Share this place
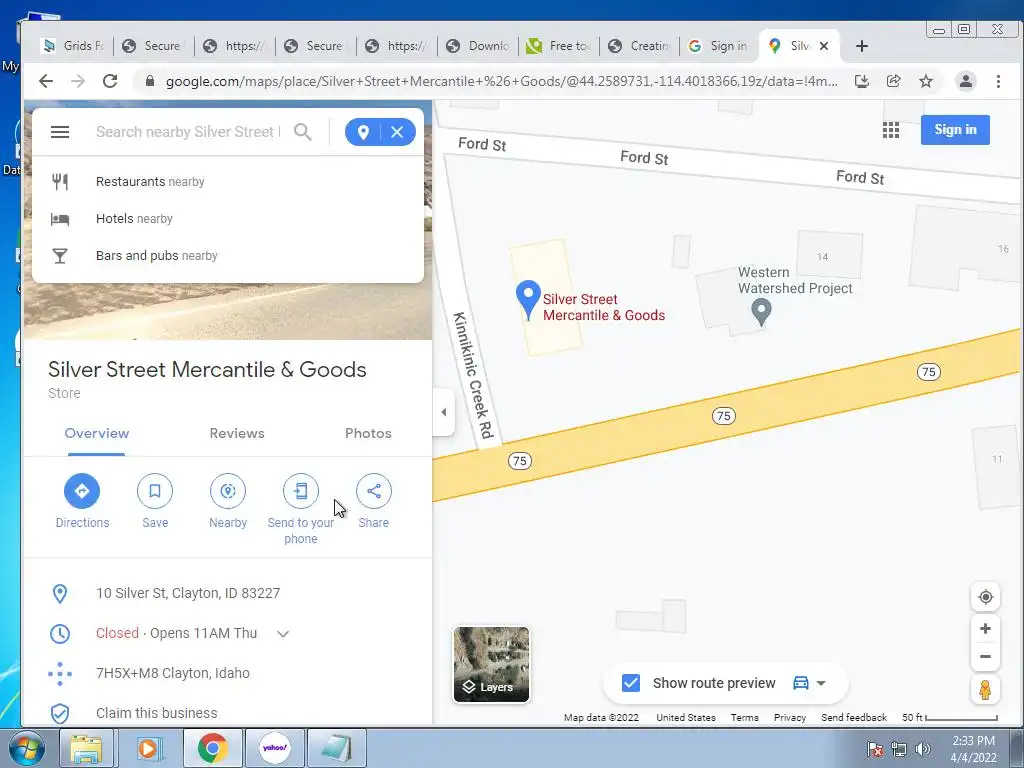This screenshot has width=1024, height=768. (374, 491)
